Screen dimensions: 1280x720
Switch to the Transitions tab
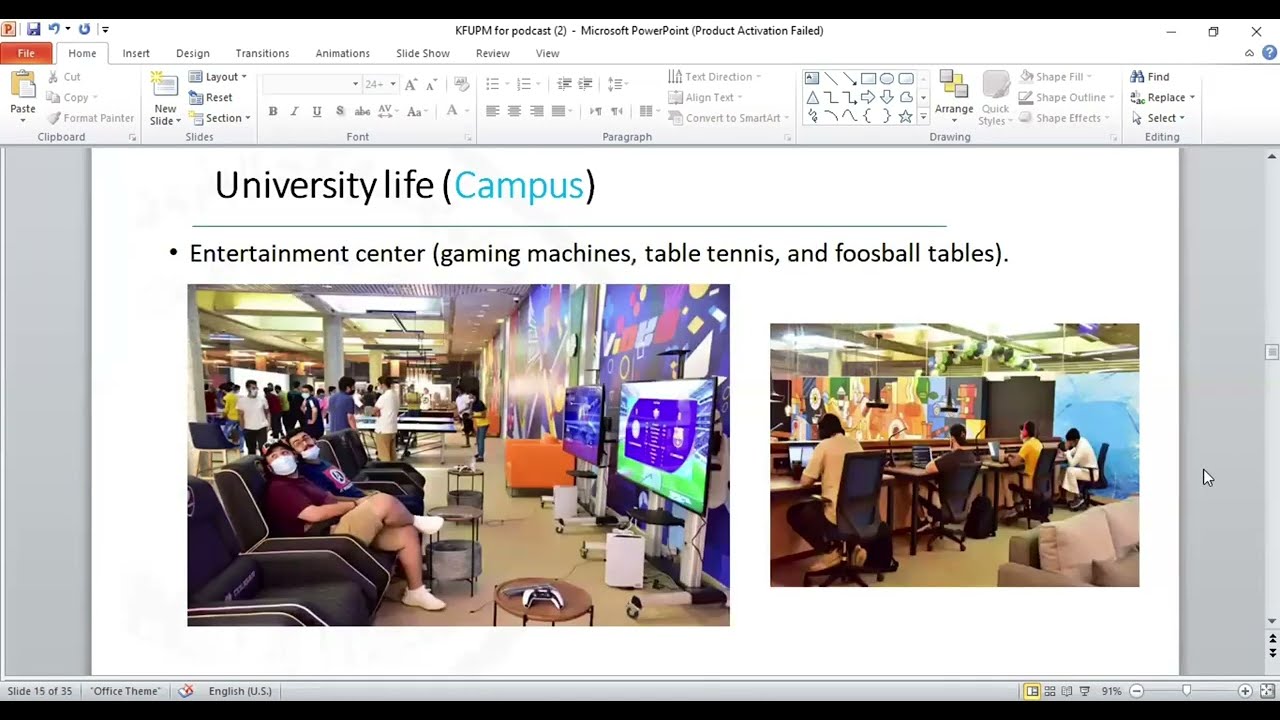click(x=262, y=53)
